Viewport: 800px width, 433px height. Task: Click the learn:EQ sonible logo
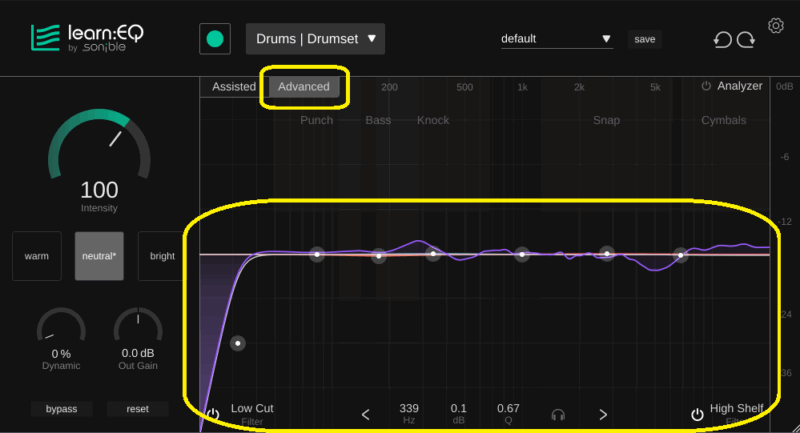click(86, 38)
